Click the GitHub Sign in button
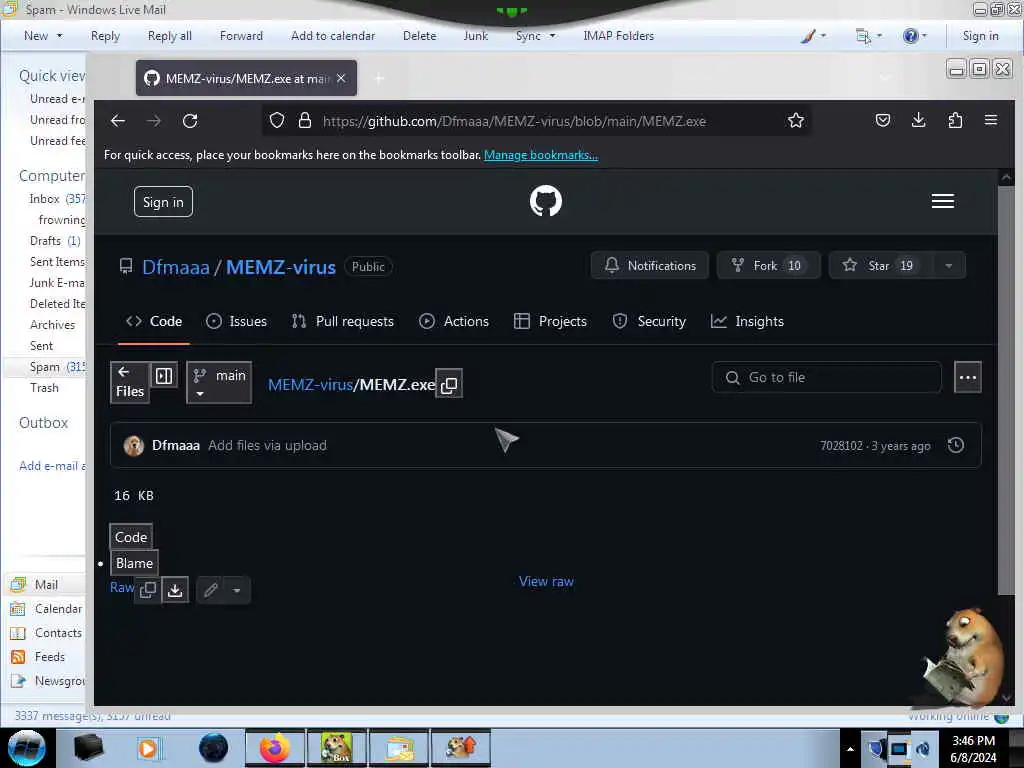 click(x=163, y=202)
